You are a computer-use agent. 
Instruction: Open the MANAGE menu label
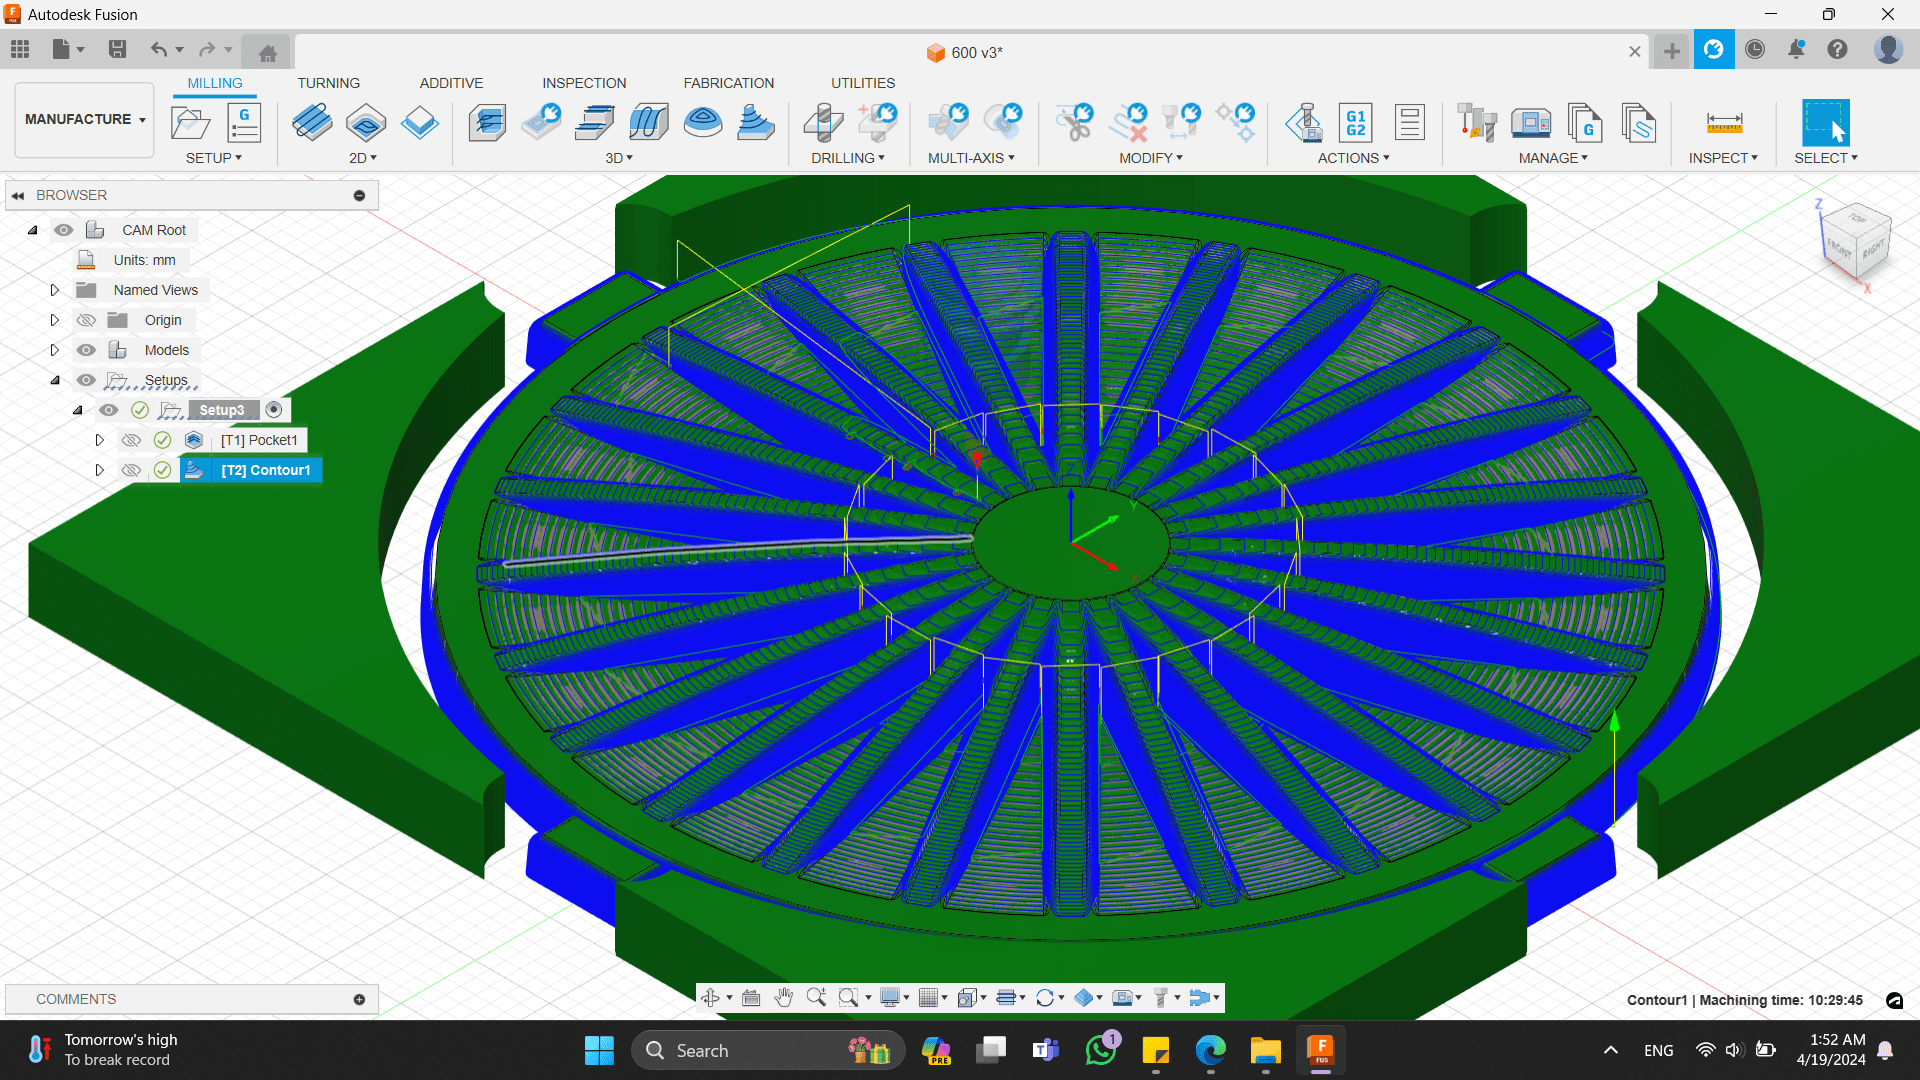click(x=1553, y=158)
